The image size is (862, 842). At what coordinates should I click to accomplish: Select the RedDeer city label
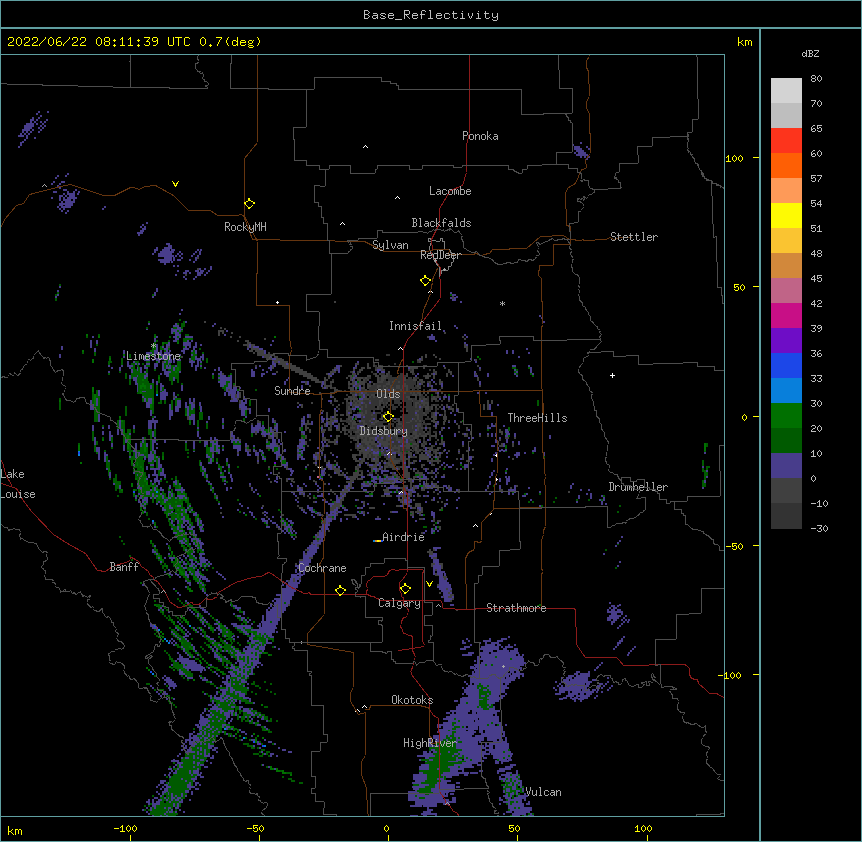pos(440,255)
